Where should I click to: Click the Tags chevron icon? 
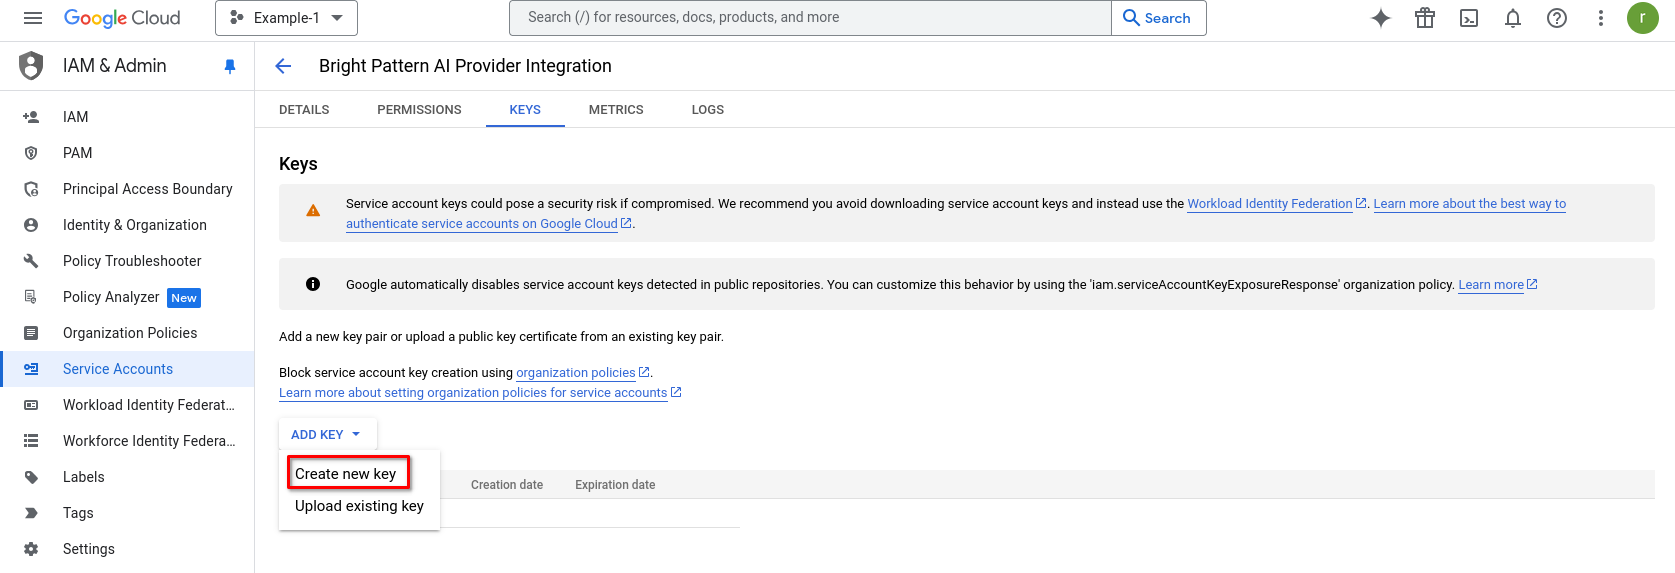(x=31, y=513)
